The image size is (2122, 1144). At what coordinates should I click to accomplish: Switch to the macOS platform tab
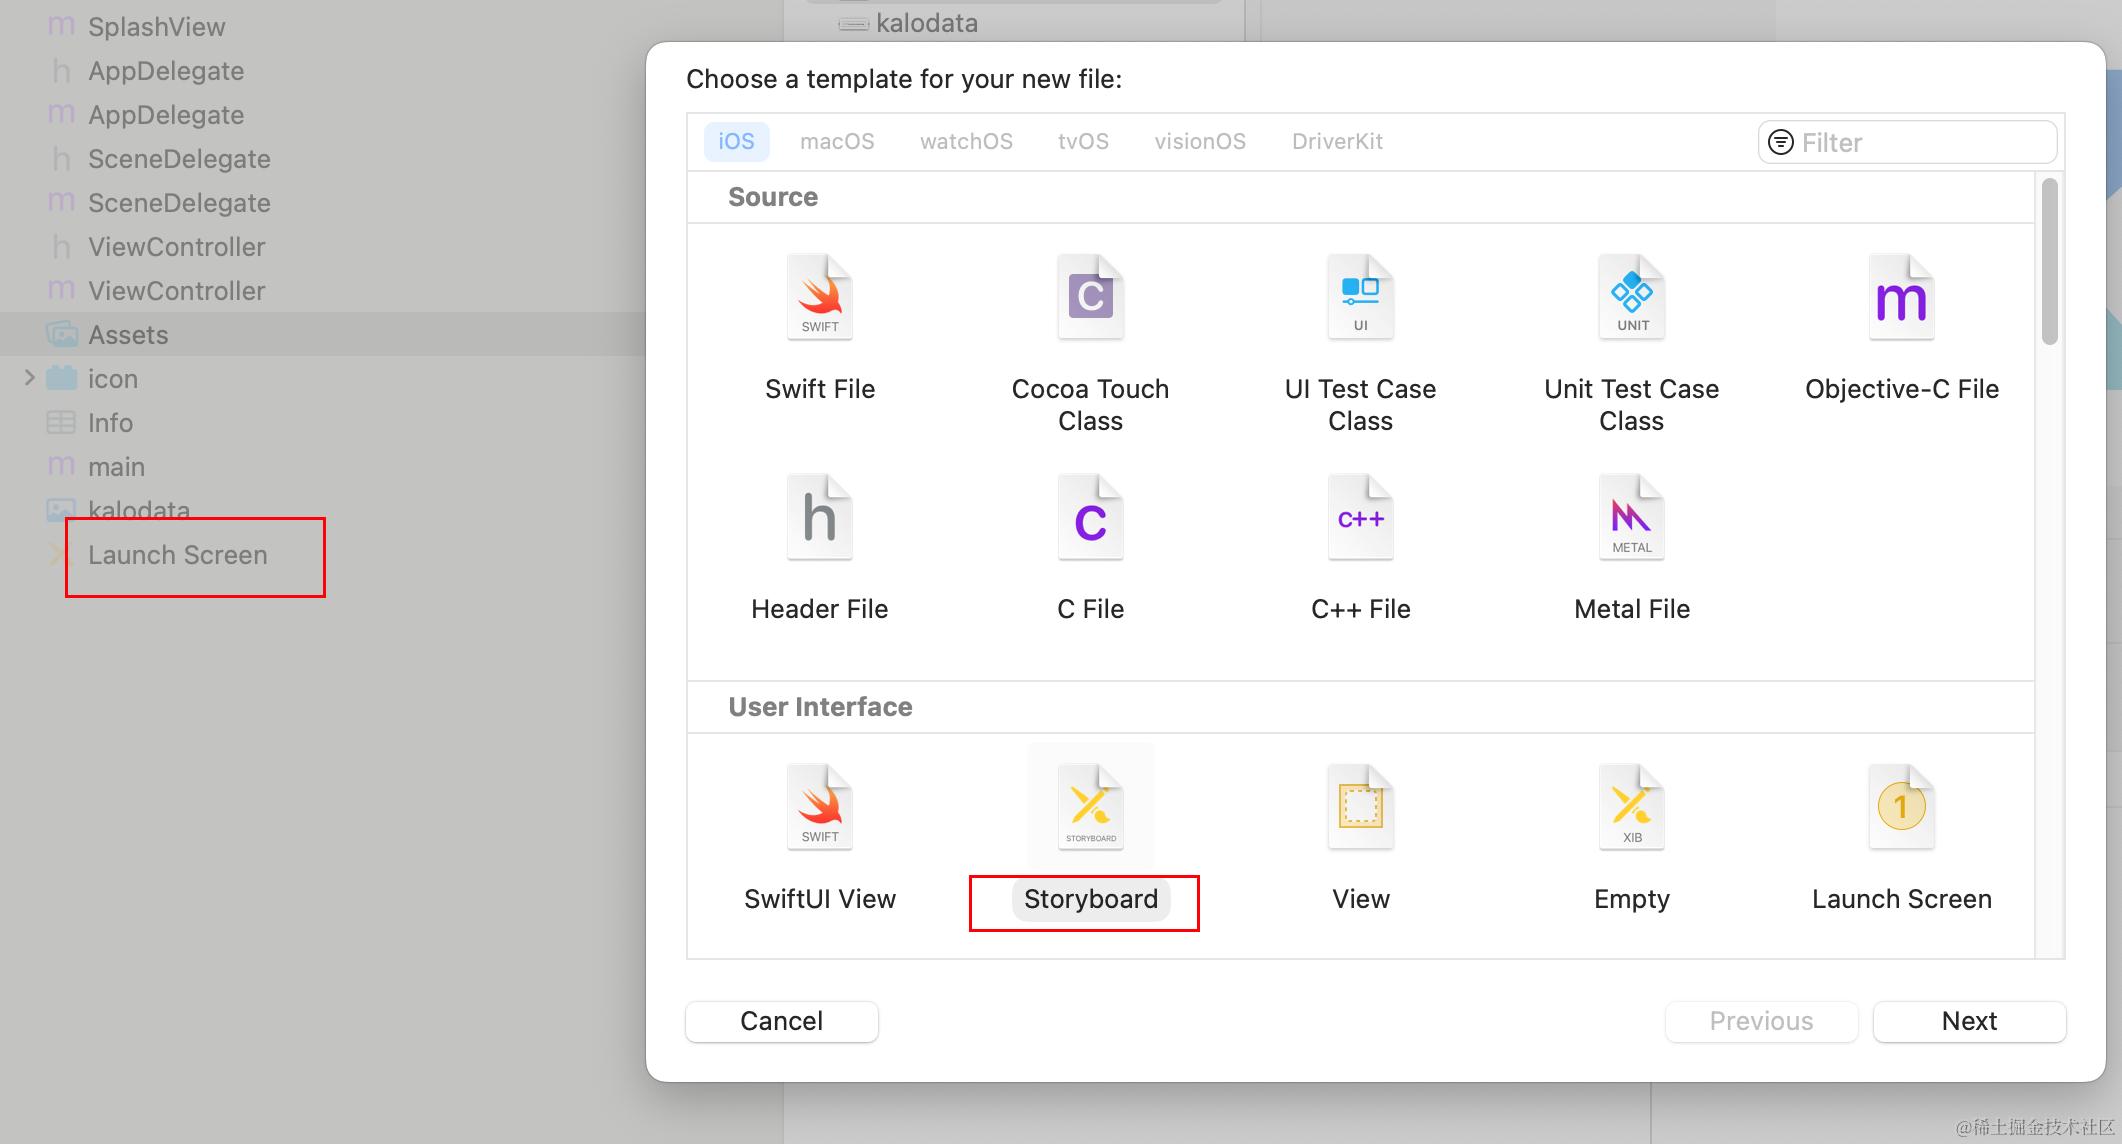(x=837, y=142)
